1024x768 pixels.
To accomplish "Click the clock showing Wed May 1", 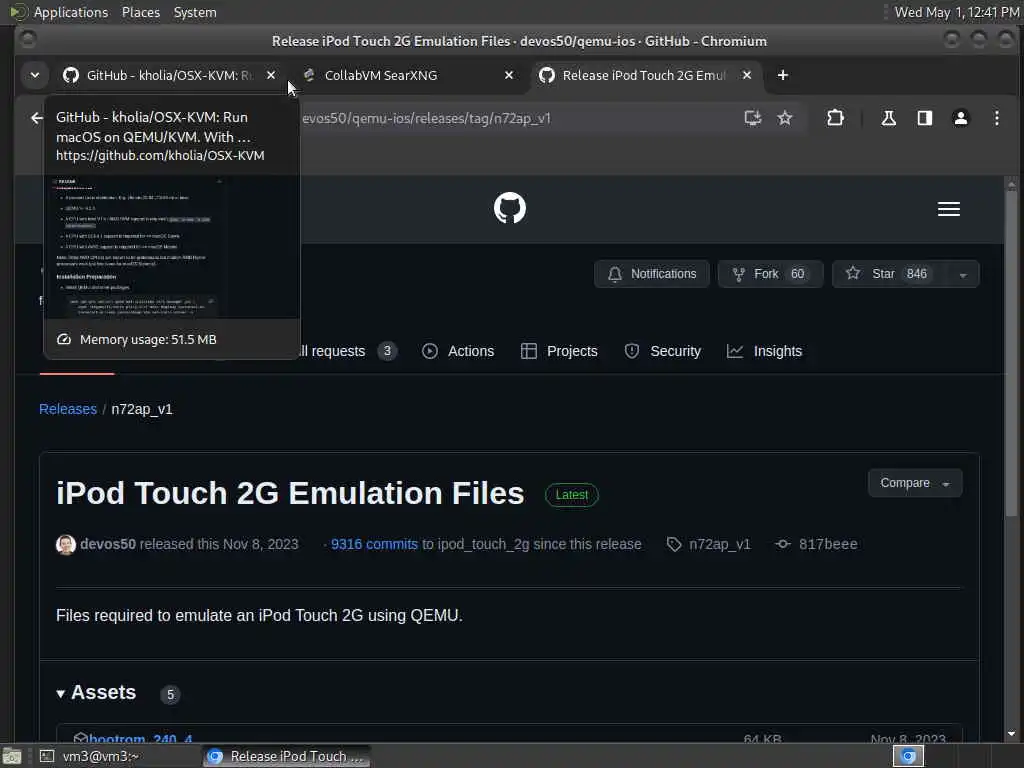I will 957,12.
